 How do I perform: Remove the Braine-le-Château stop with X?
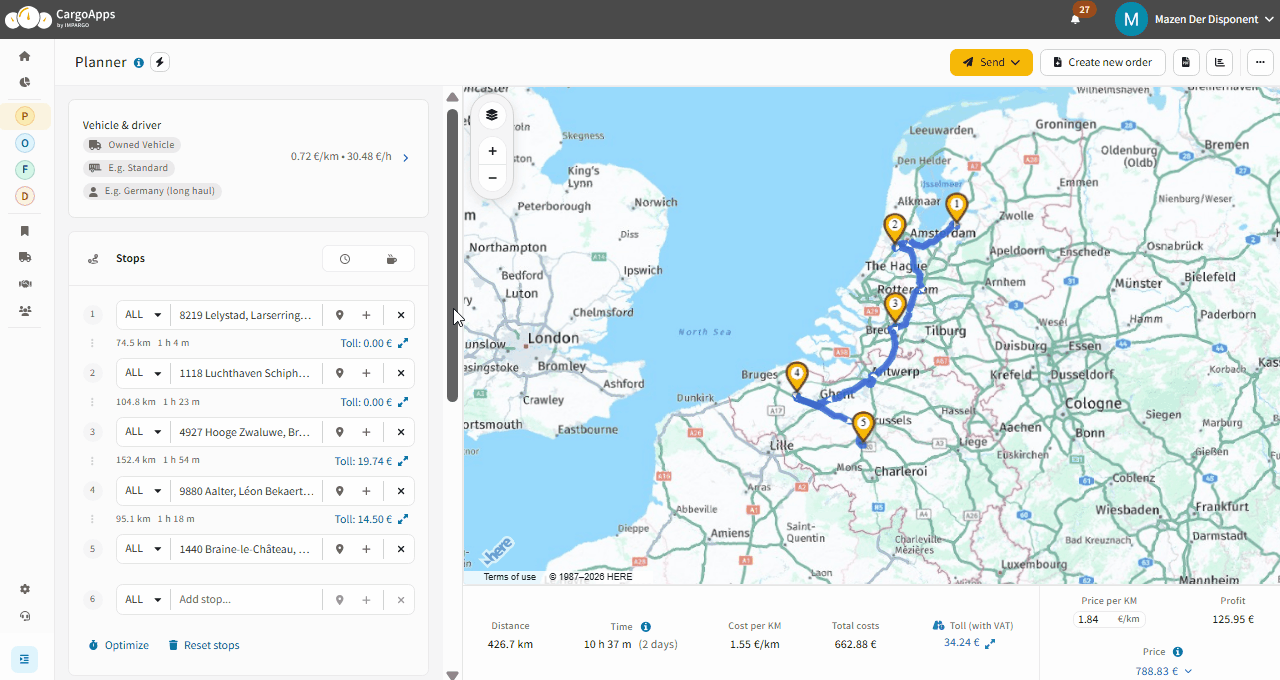point(401,549)
